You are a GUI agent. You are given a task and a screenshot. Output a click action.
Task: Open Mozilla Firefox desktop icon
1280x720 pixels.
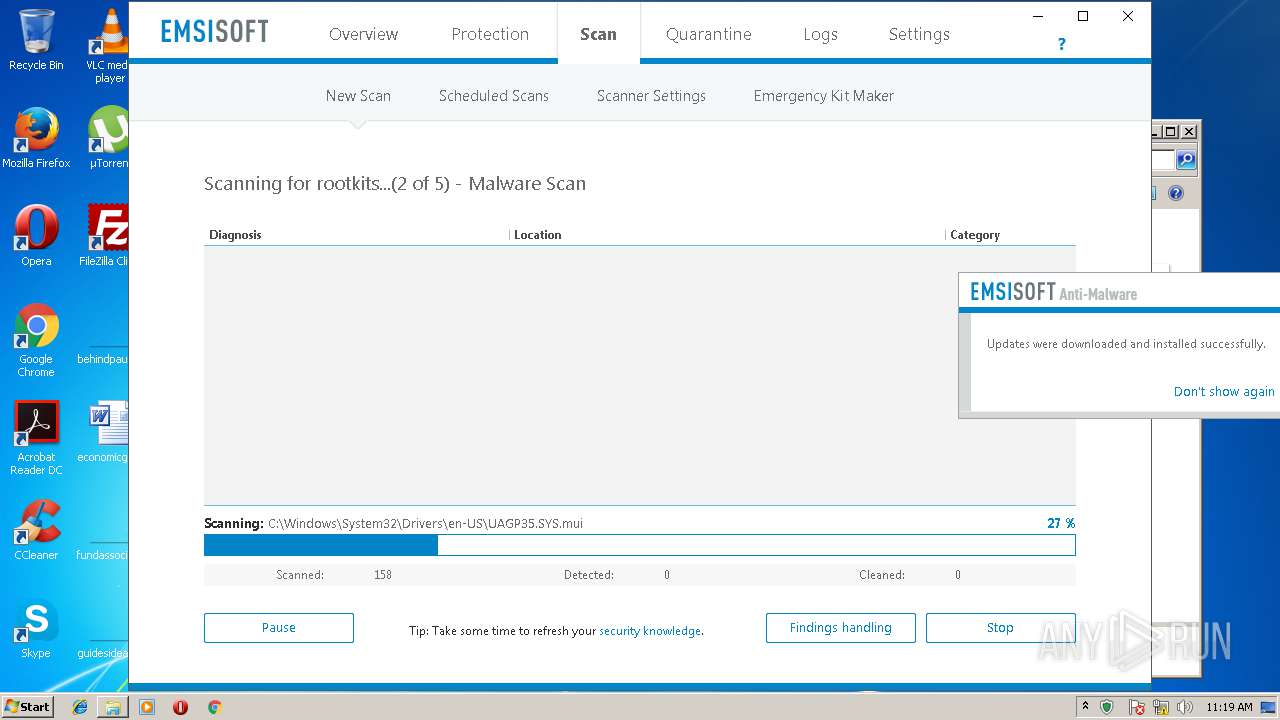(36, 138)
